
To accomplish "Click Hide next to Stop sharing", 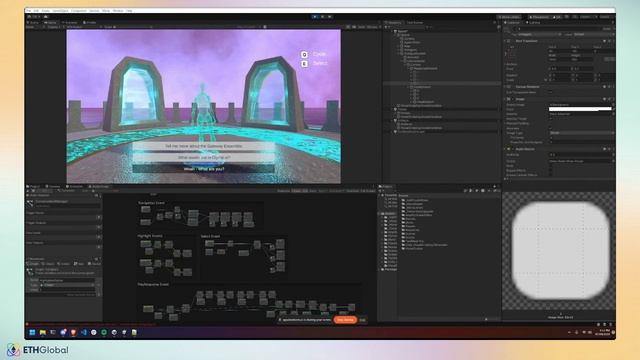I will point(362,320).
